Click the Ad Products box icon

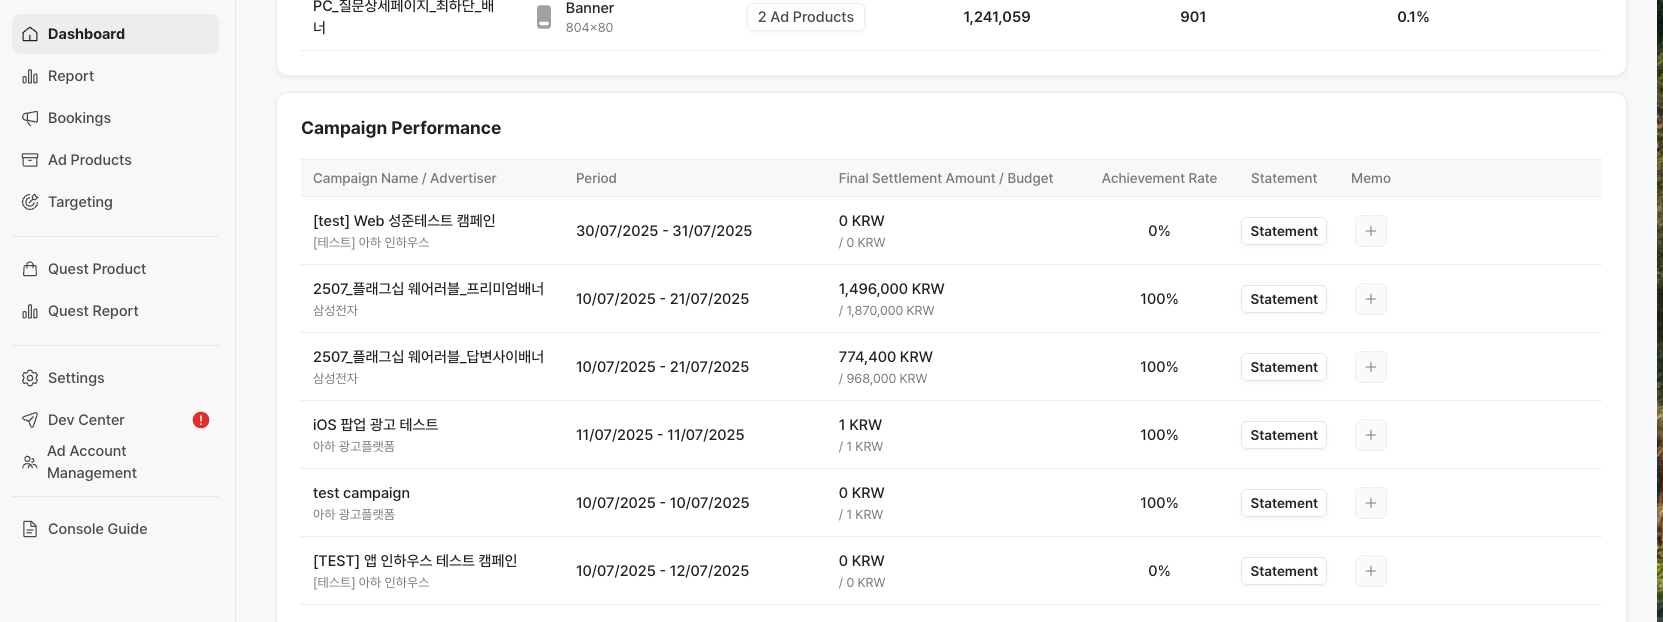tap(30, 160)
